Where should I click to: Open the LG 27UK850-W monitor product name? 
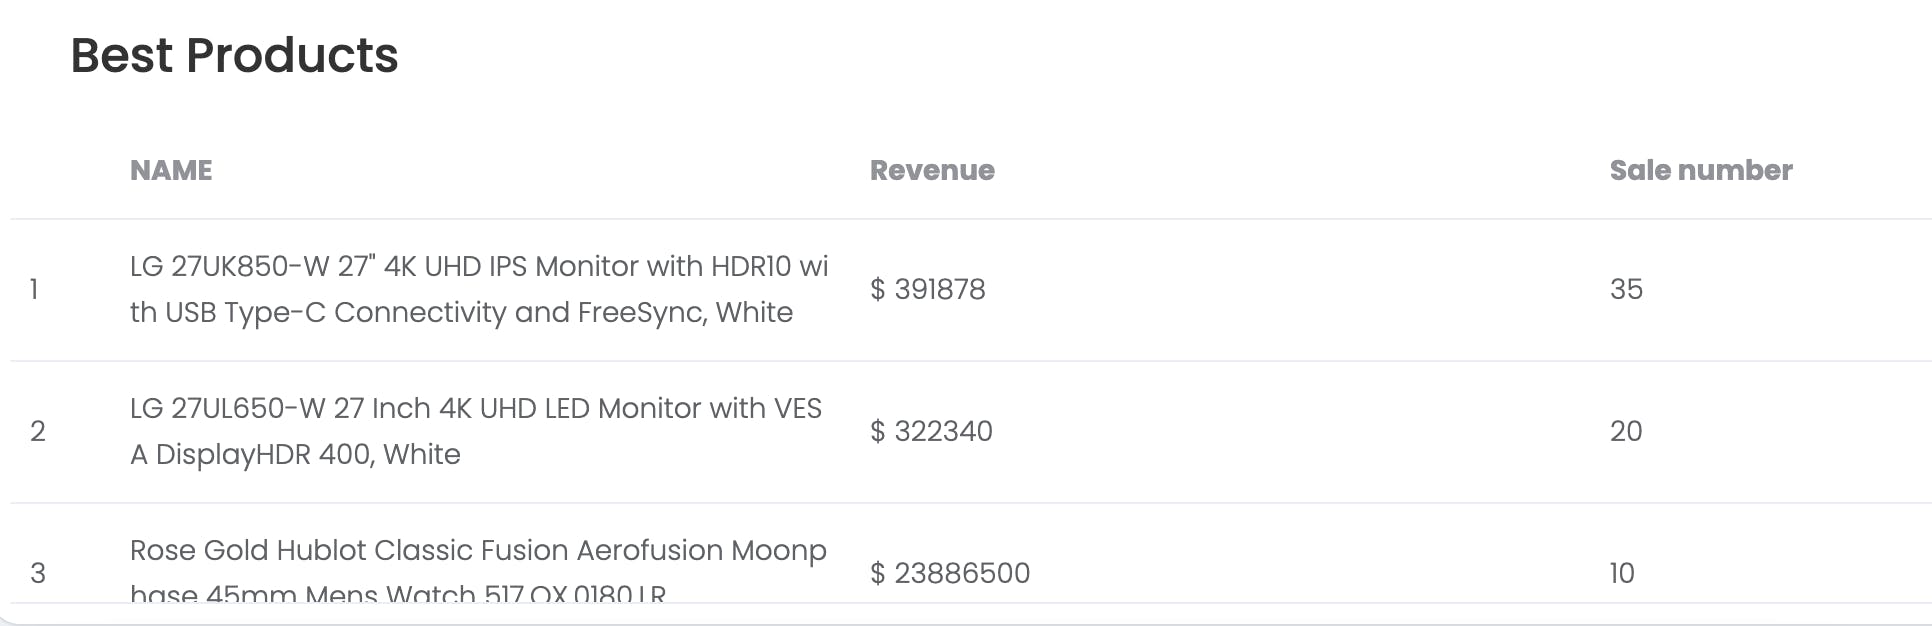point(479,289)
